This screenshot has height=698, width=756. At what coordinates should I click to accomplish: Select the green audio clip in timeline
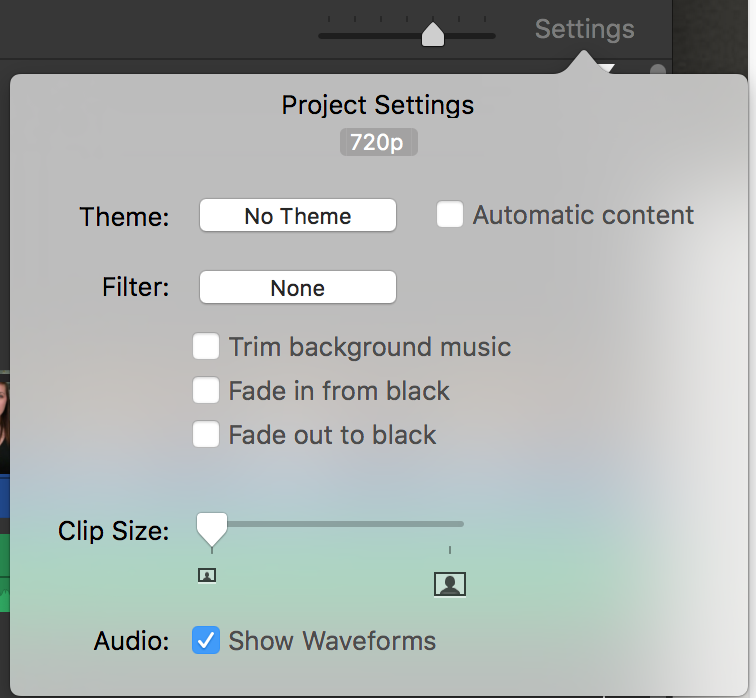pos(4,573)
